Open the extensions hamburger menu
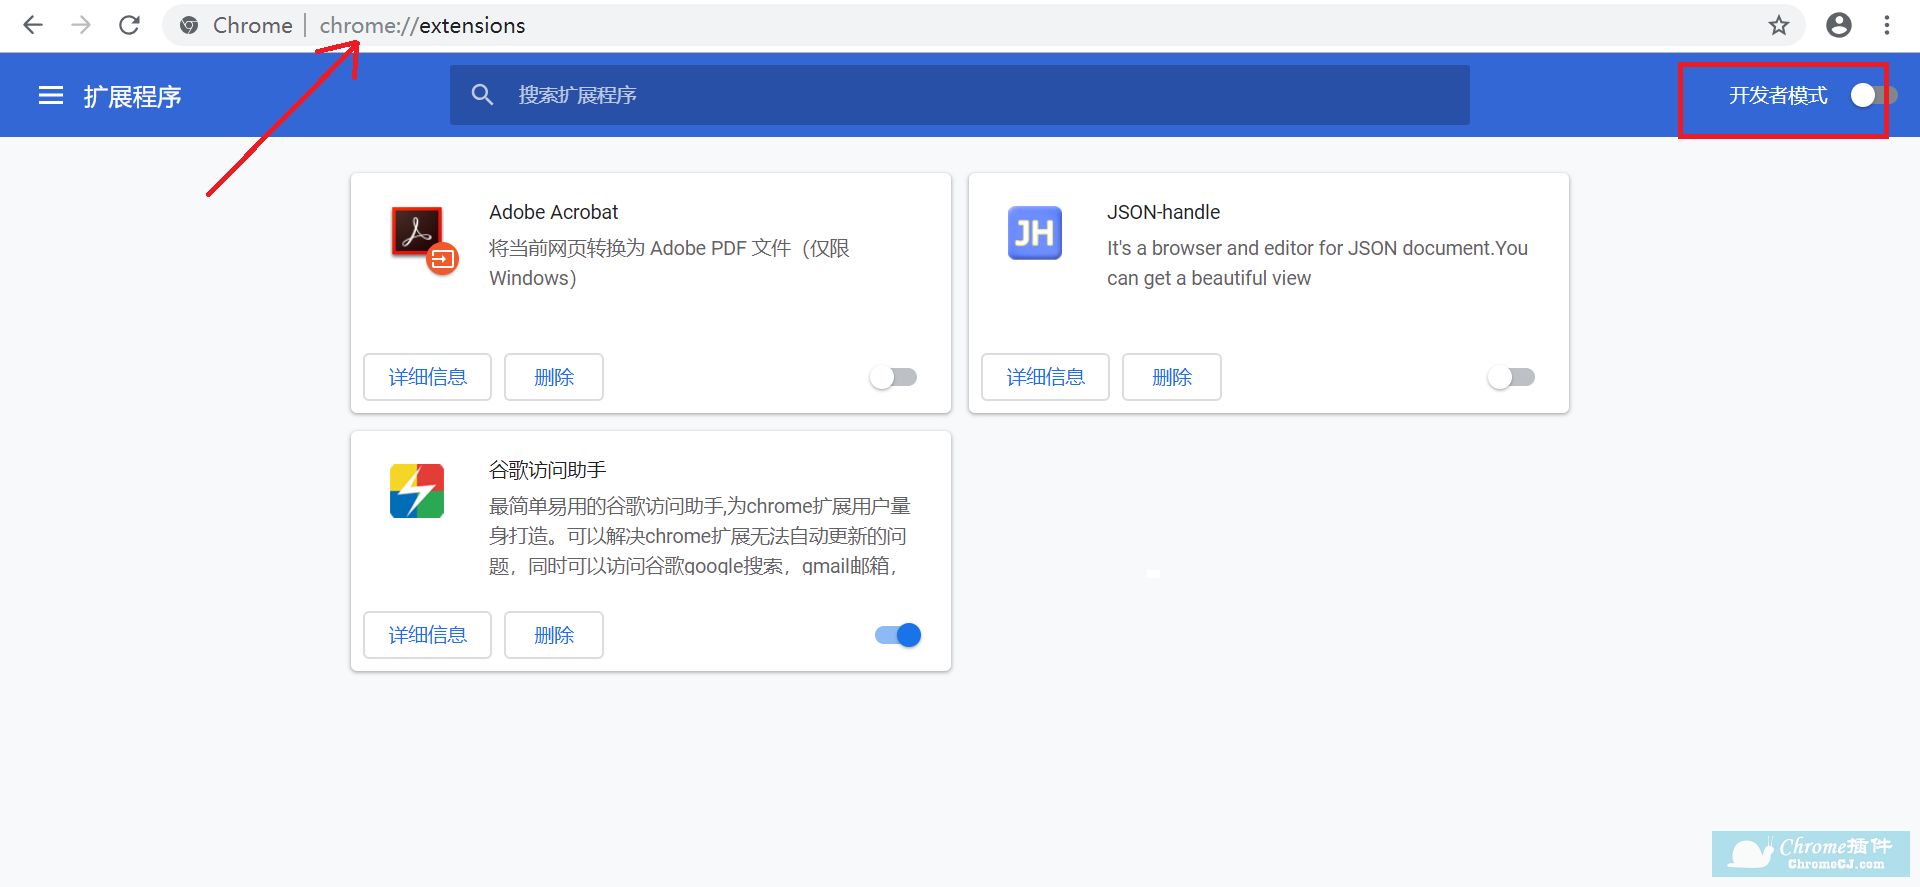This screenshot has width=1920, height=887. pyautogui.click(x=51, y=95)
